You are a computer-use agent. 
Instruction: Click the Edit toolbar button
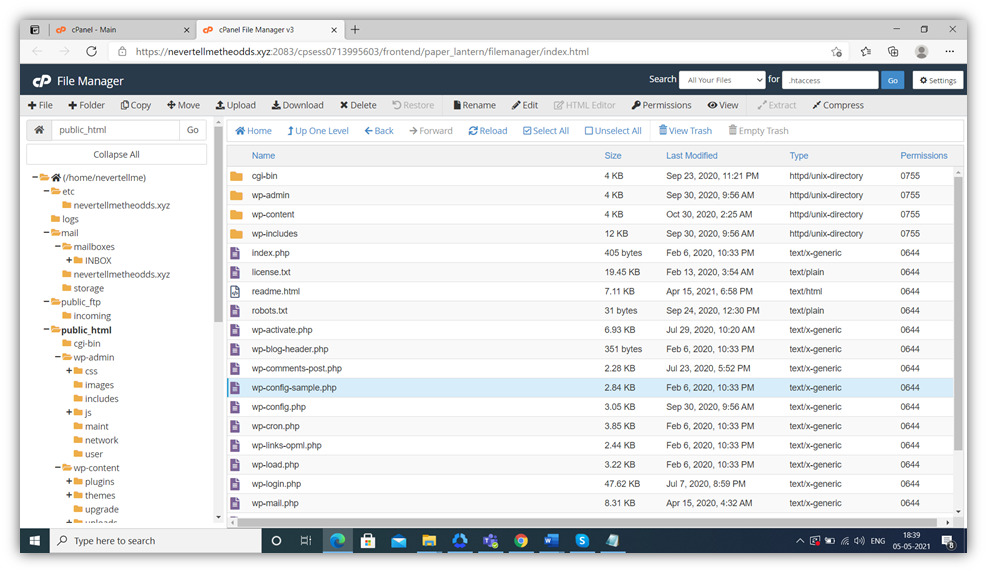[x=524, y=105]
